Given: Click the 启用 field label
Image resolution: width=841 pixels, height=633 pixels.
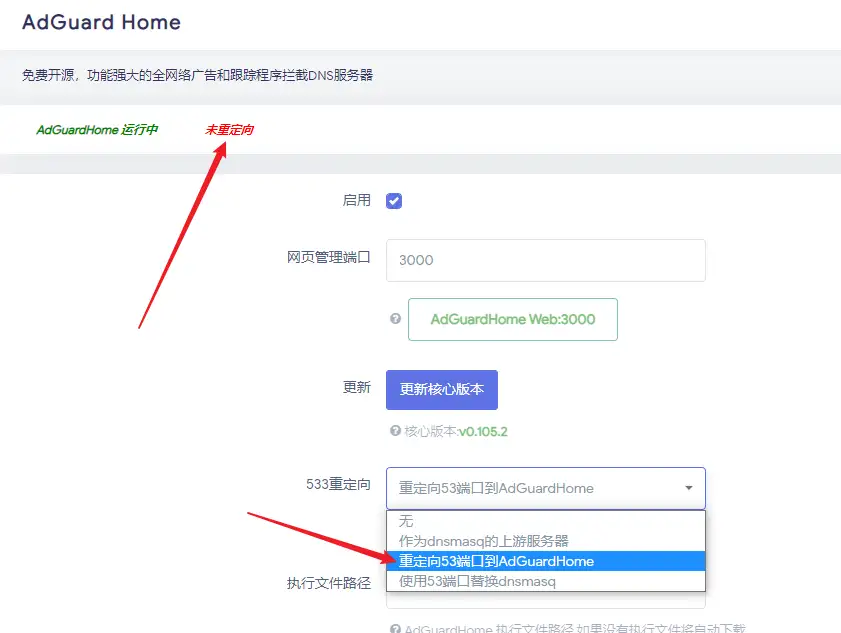Looking at the screenshot, I should (x=357, y=200).
